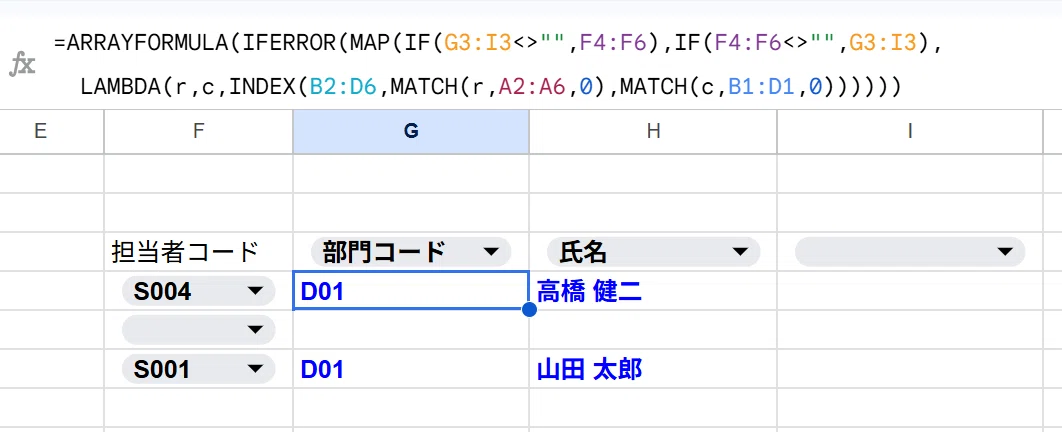Screen dimensions: 1062x432
Task: Select column H header
Action: point(653,131)
